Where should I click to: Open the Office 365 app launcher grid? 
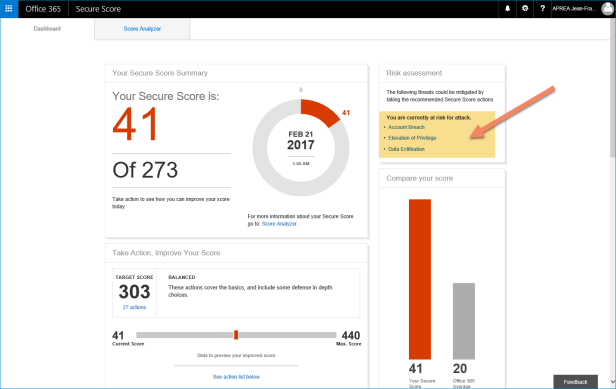click(x=9, y=9)
